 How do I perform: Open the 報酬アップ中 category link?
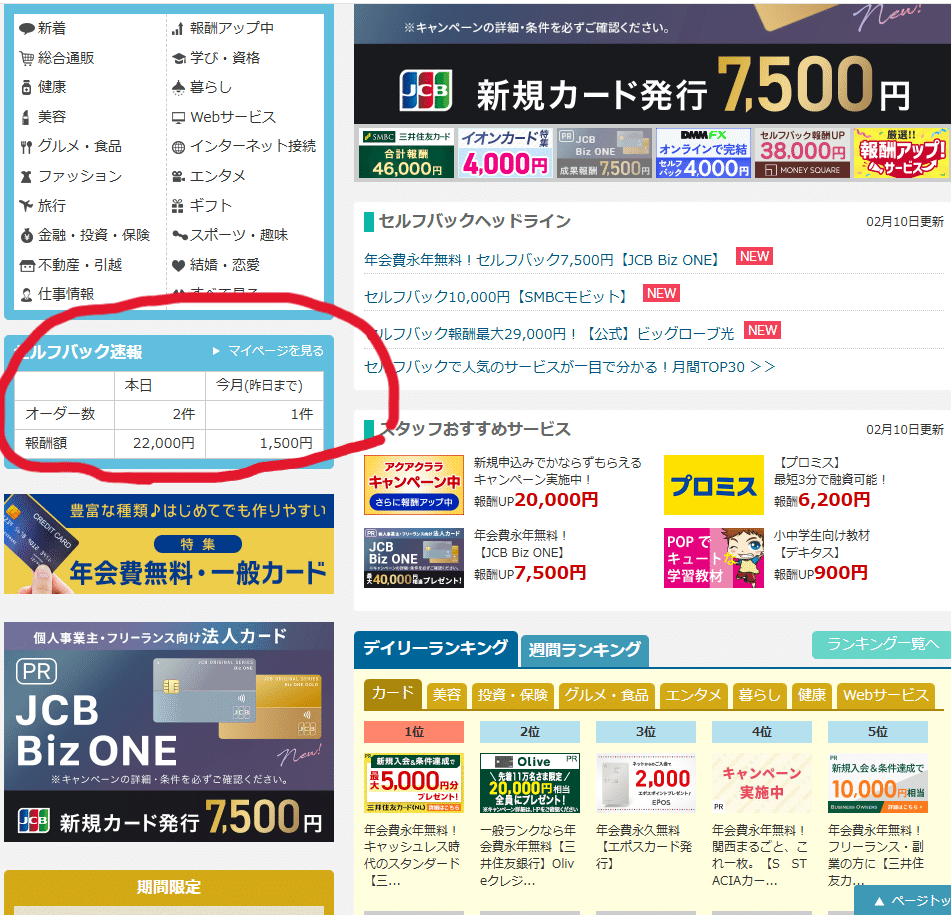232,28
